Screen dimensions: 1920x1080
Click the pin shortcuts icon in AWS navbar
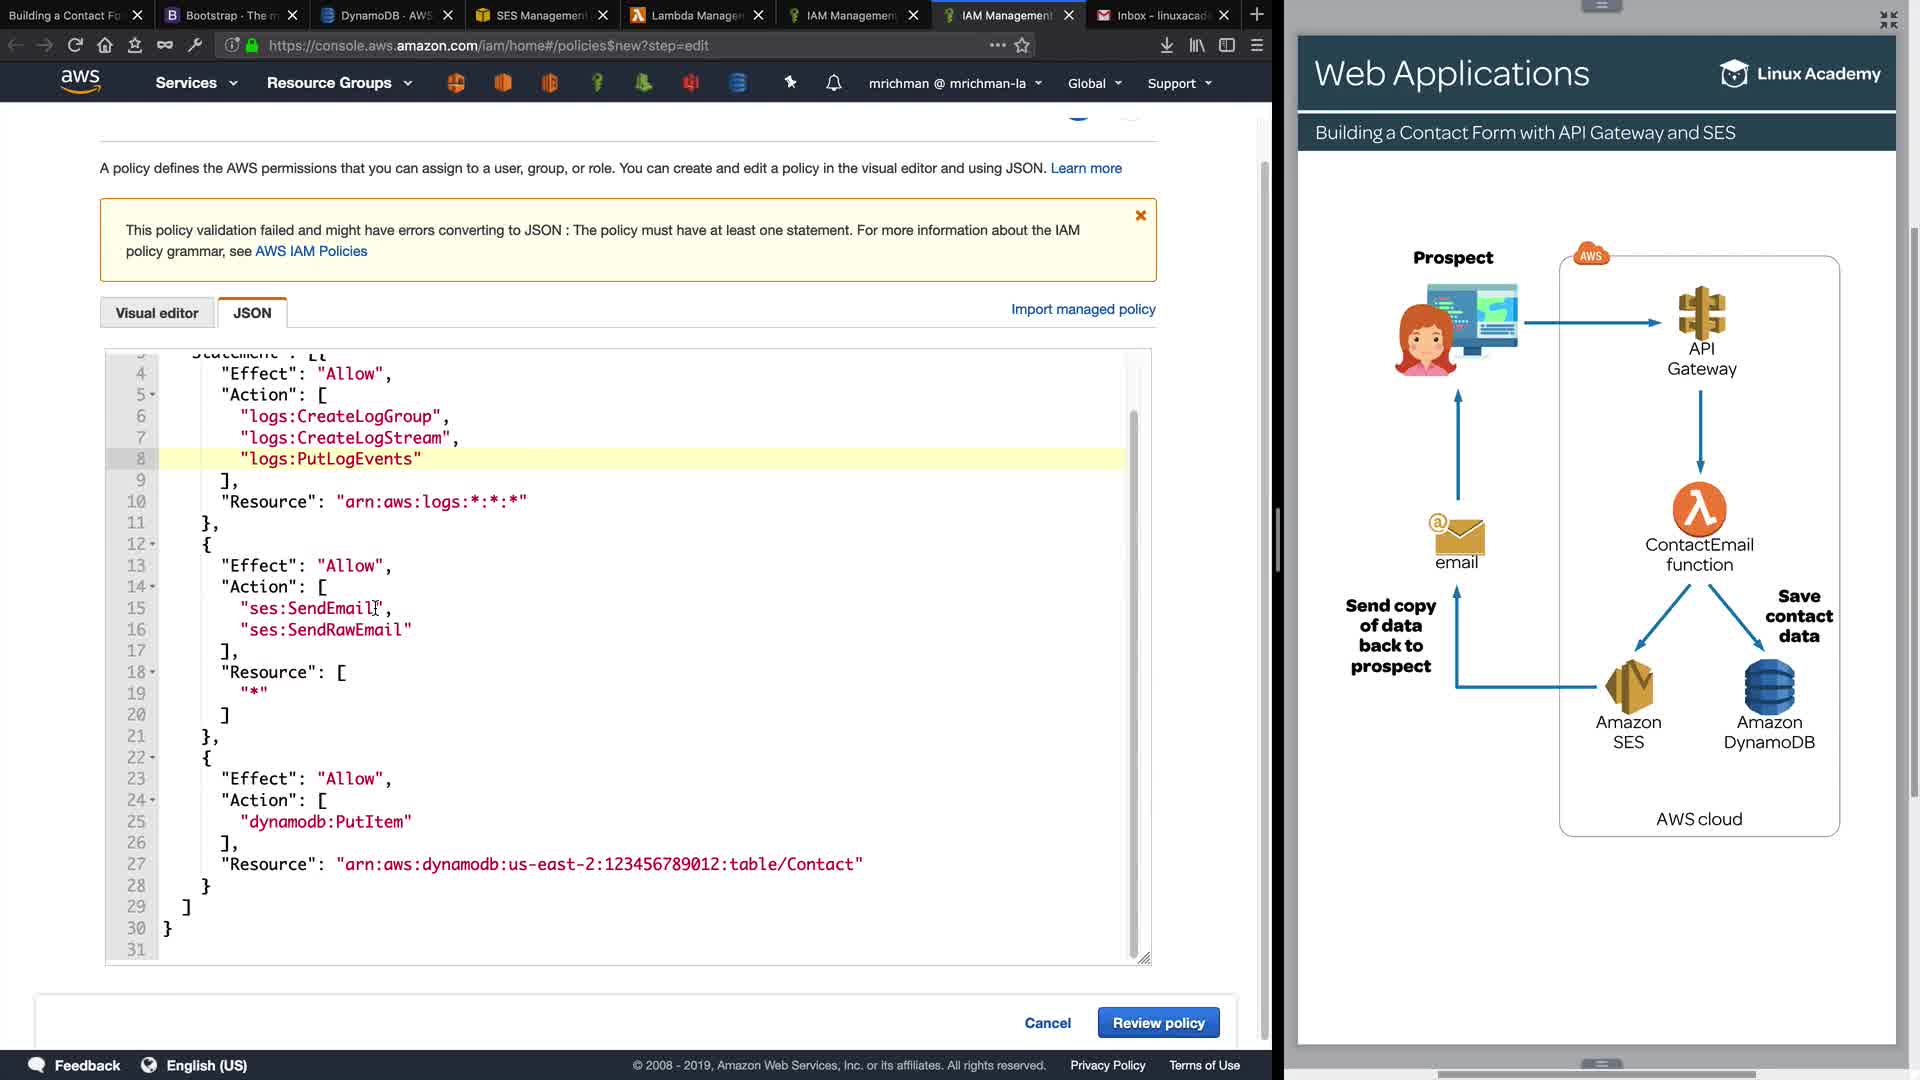[790, 83]
